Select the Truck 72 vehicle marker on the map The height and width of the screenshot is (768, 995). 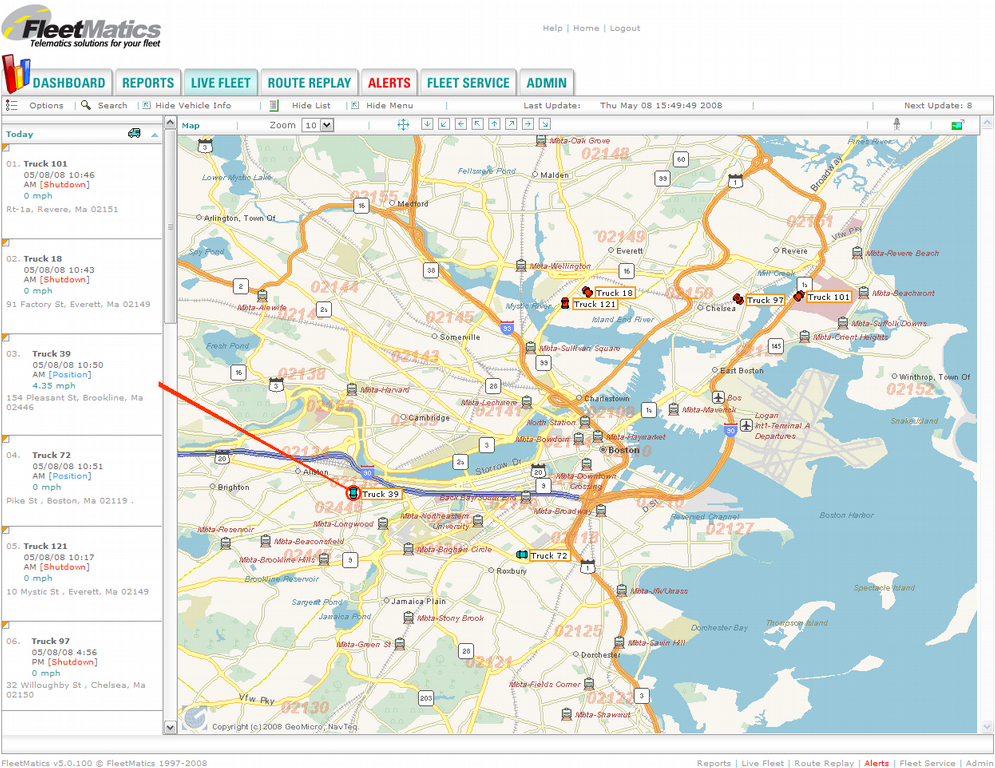tap(522, 555)
